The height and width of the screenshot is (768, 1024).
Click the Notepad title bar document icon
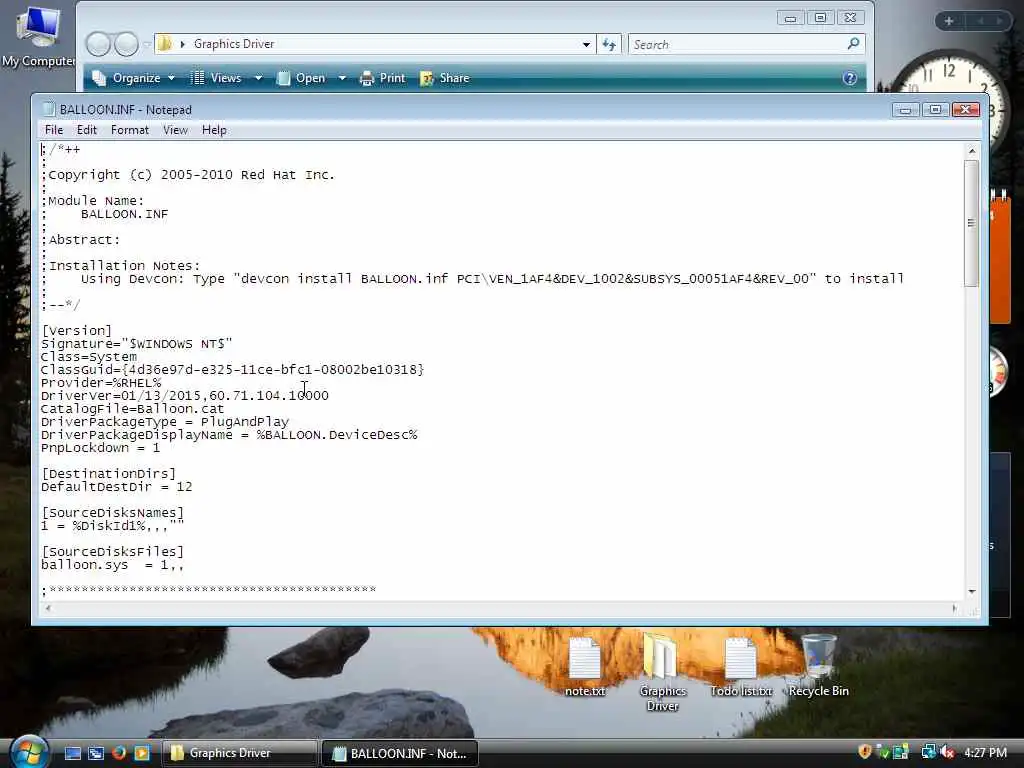48,109
